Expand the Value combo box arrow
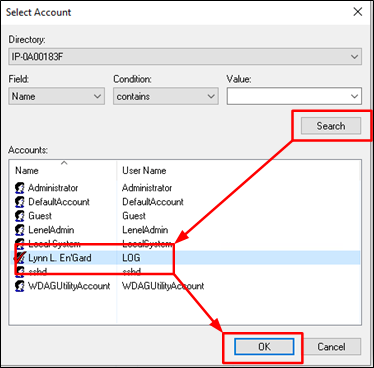The width and height of the screenshot is (374, 368). click(x=354, y=96)
